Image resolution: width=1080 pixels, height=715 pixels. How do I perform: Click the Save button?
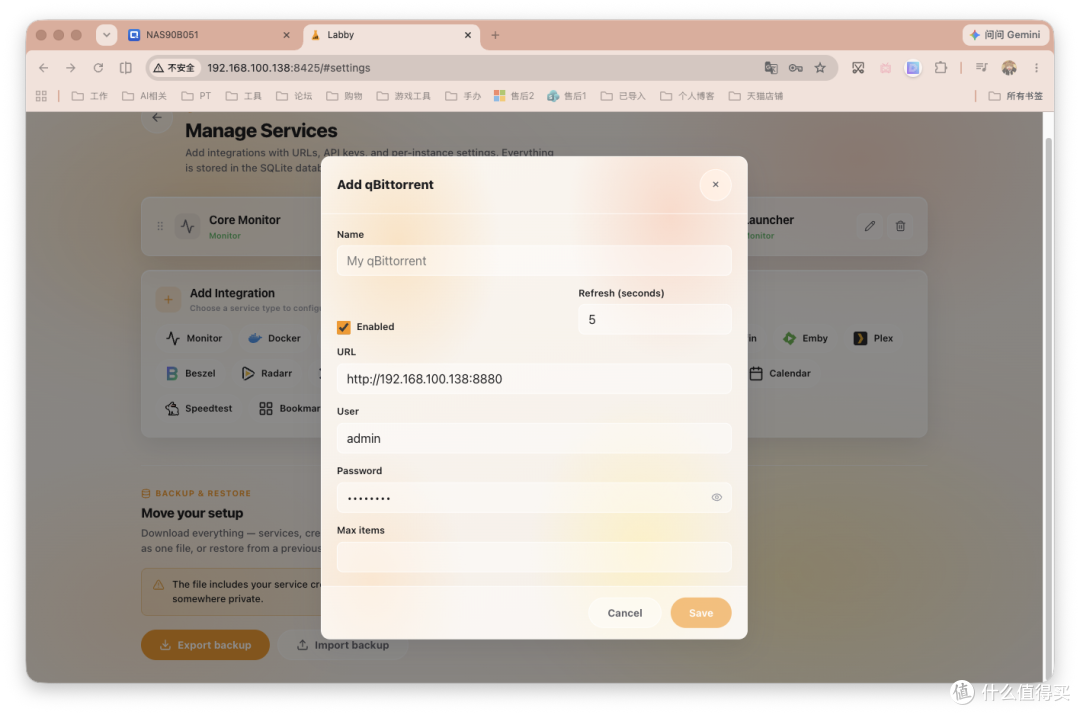[x=700, y=613]
